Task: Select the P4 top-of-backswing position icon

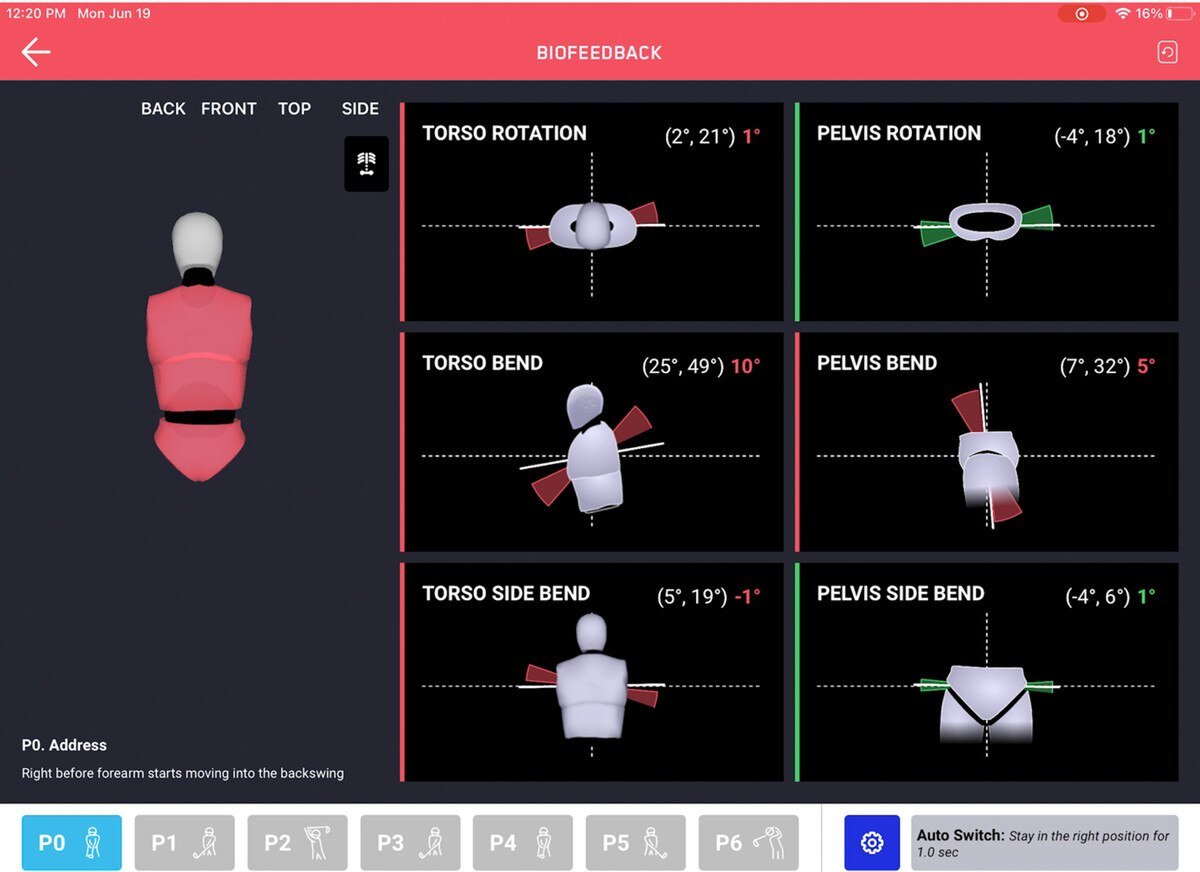Action: (x=523, y=843)
